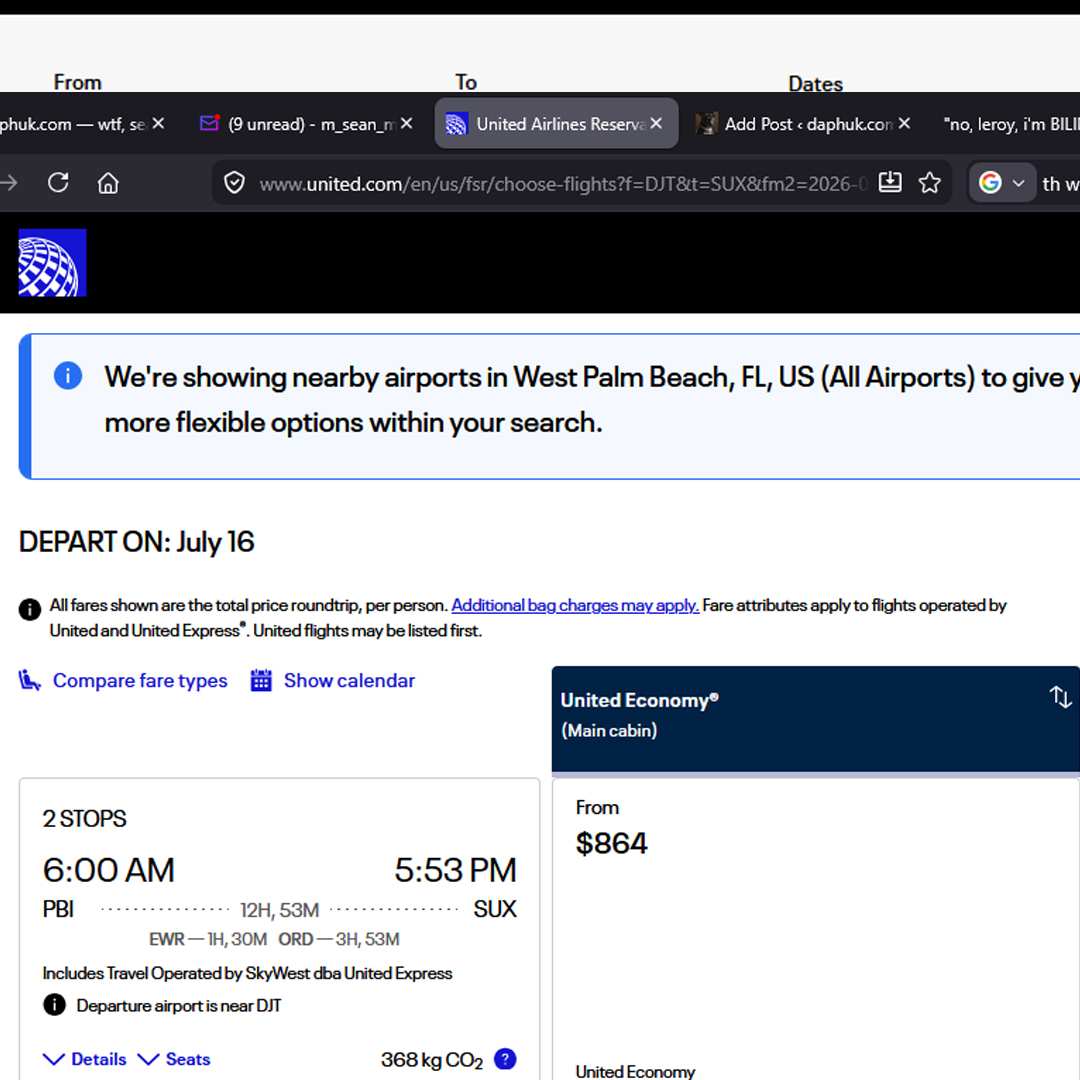Viewport: 1080px width, 1080px height.
Task: Go to the browser home page icon
Action: (108, 183)
